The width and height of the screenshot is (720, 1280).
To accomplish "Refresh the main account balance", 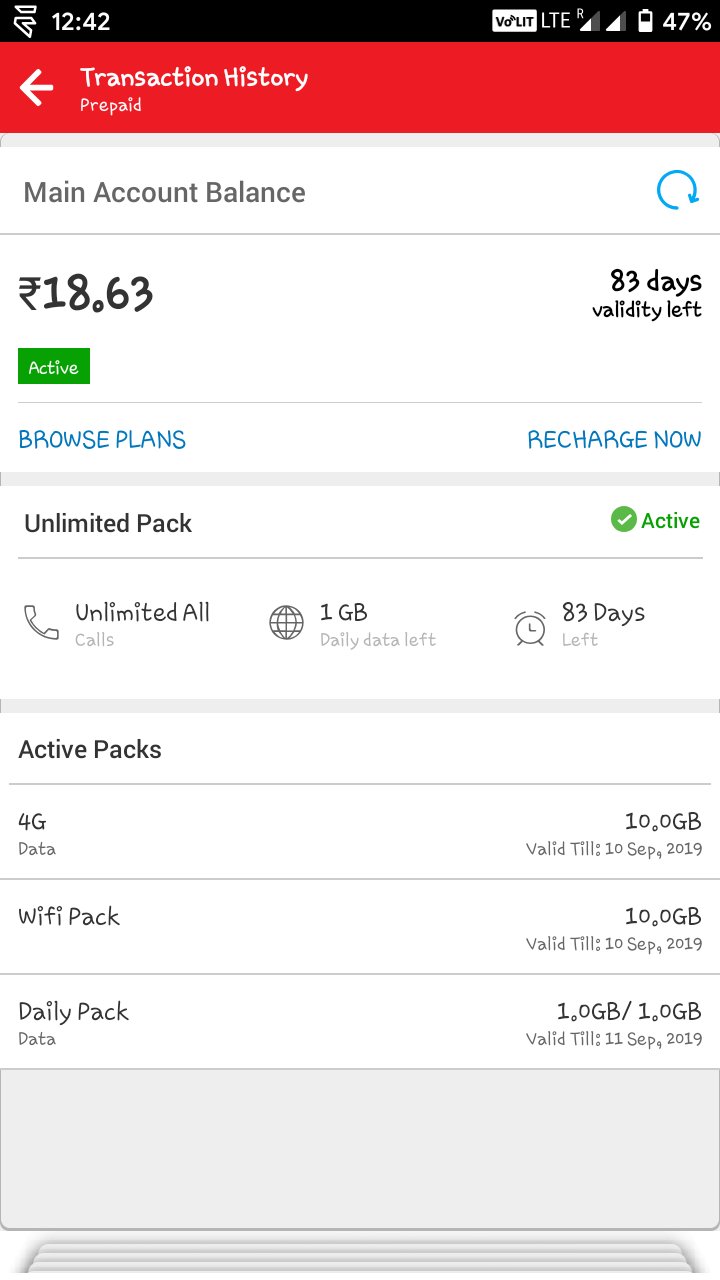I will coord(677,190).
